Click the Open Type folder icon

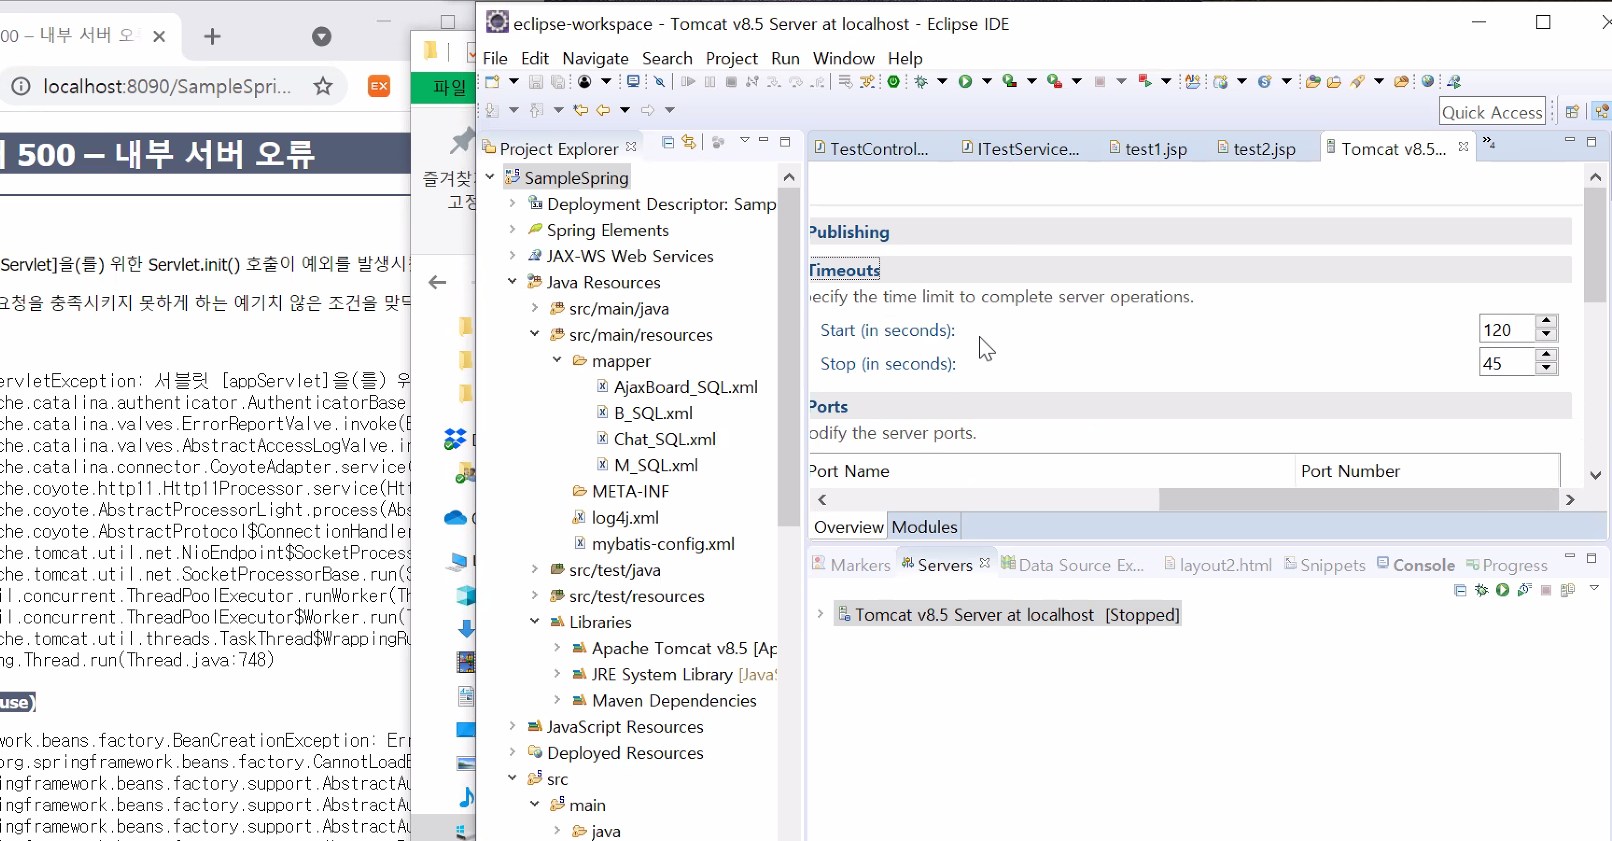1313,82
